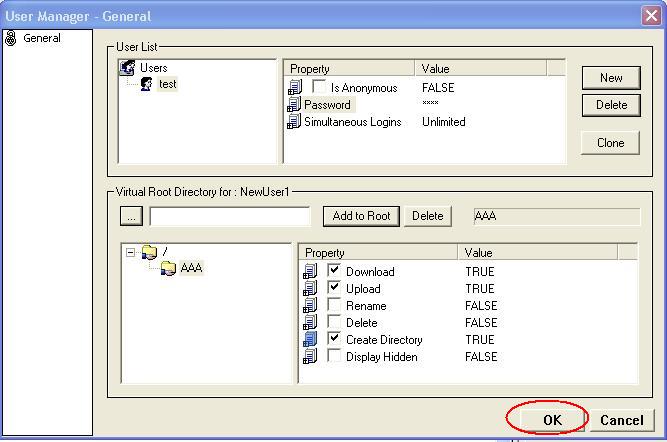Select the Users group icon

(x=127, y=68)
